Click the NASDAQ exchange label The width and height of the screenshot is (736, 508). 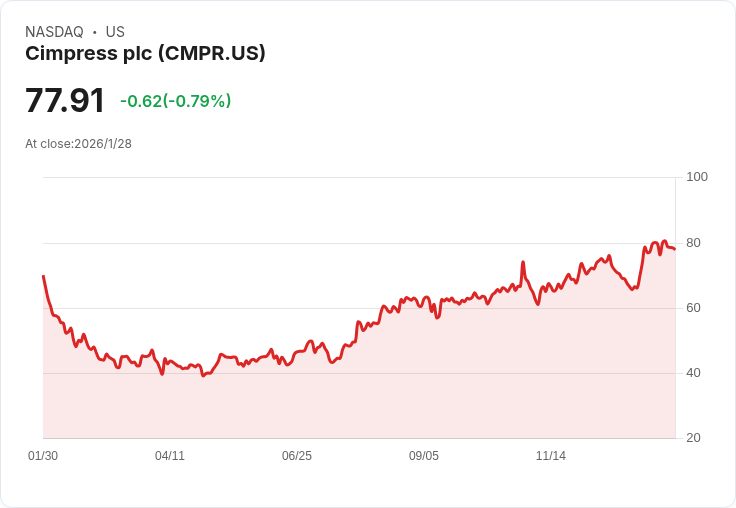click(54, 32)
